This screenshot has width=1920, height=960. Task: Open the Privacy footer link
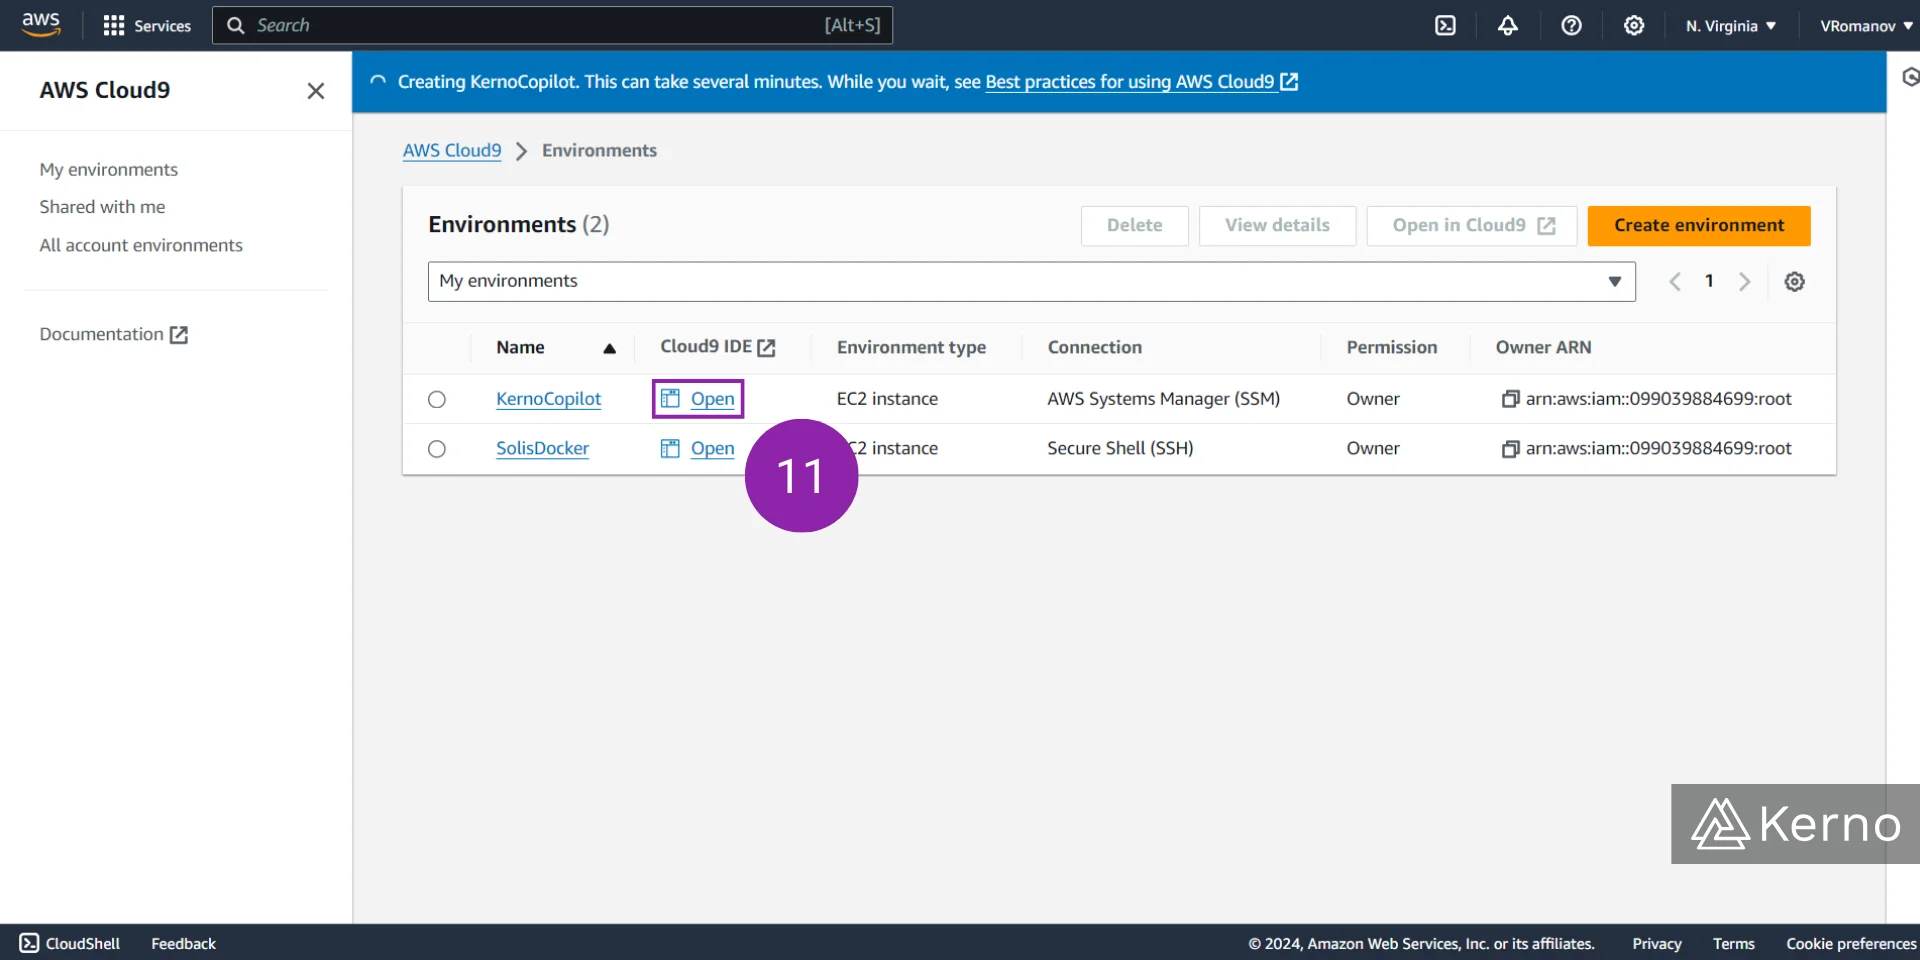[1657, 944]
